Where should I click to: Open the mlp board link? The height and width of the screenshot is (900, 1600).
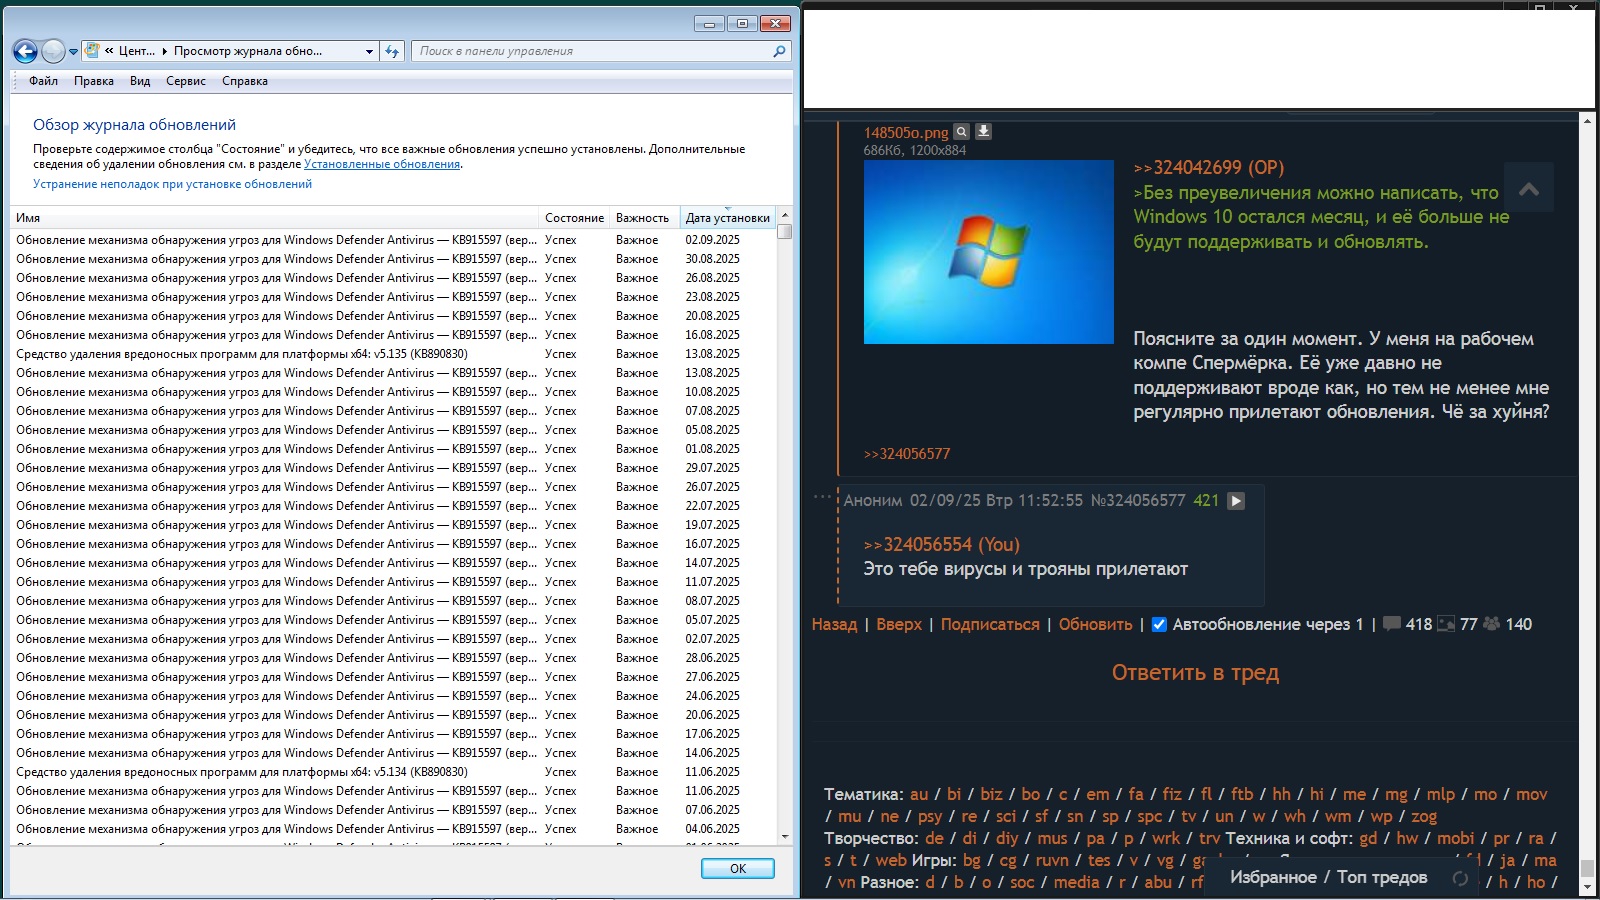point(1441,795)
